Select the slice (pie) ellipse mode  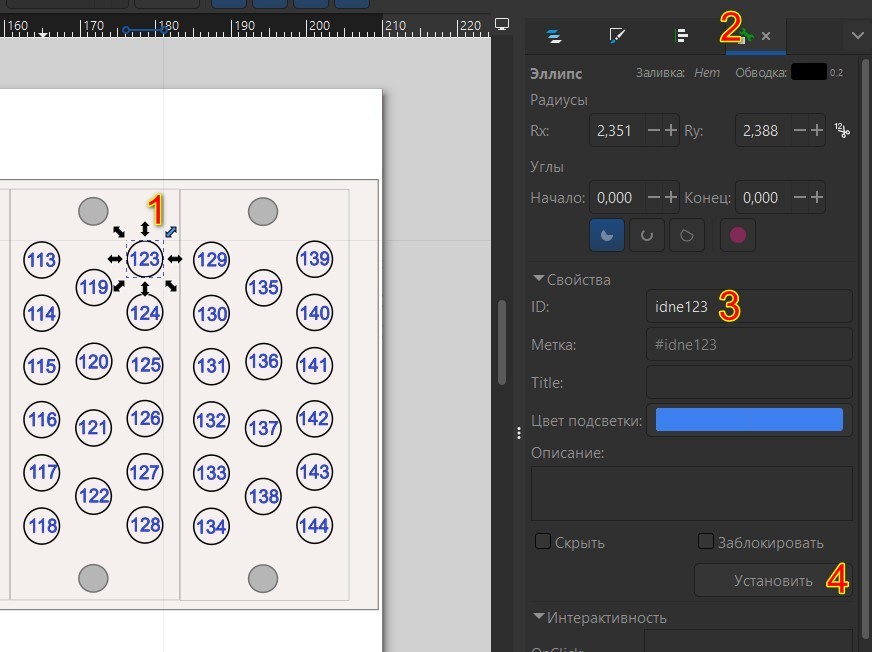607,235
